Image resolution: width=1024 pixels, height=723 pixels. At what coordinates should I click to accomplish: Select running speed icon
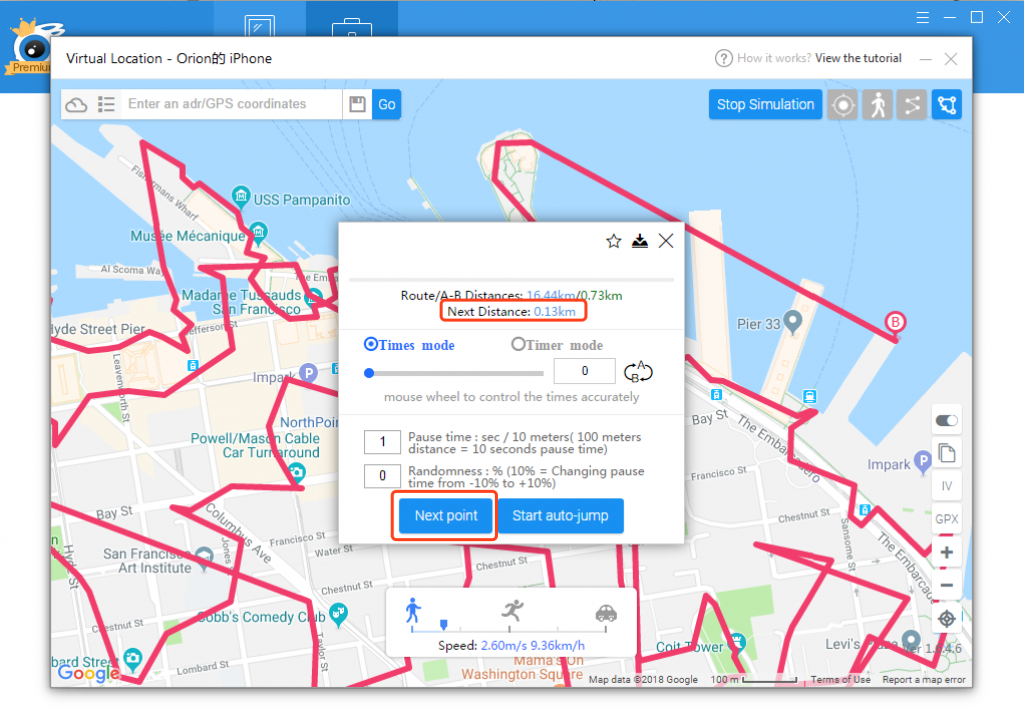pos(513,610)
